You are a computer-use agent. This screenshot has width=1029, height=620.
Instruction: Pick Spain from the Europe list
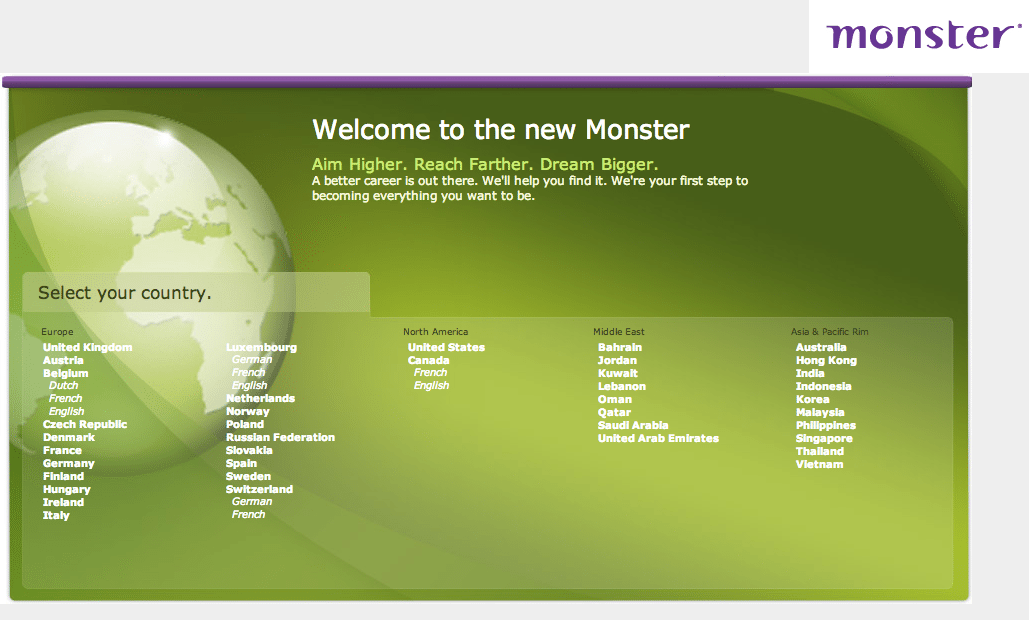(x=242, y=464)
